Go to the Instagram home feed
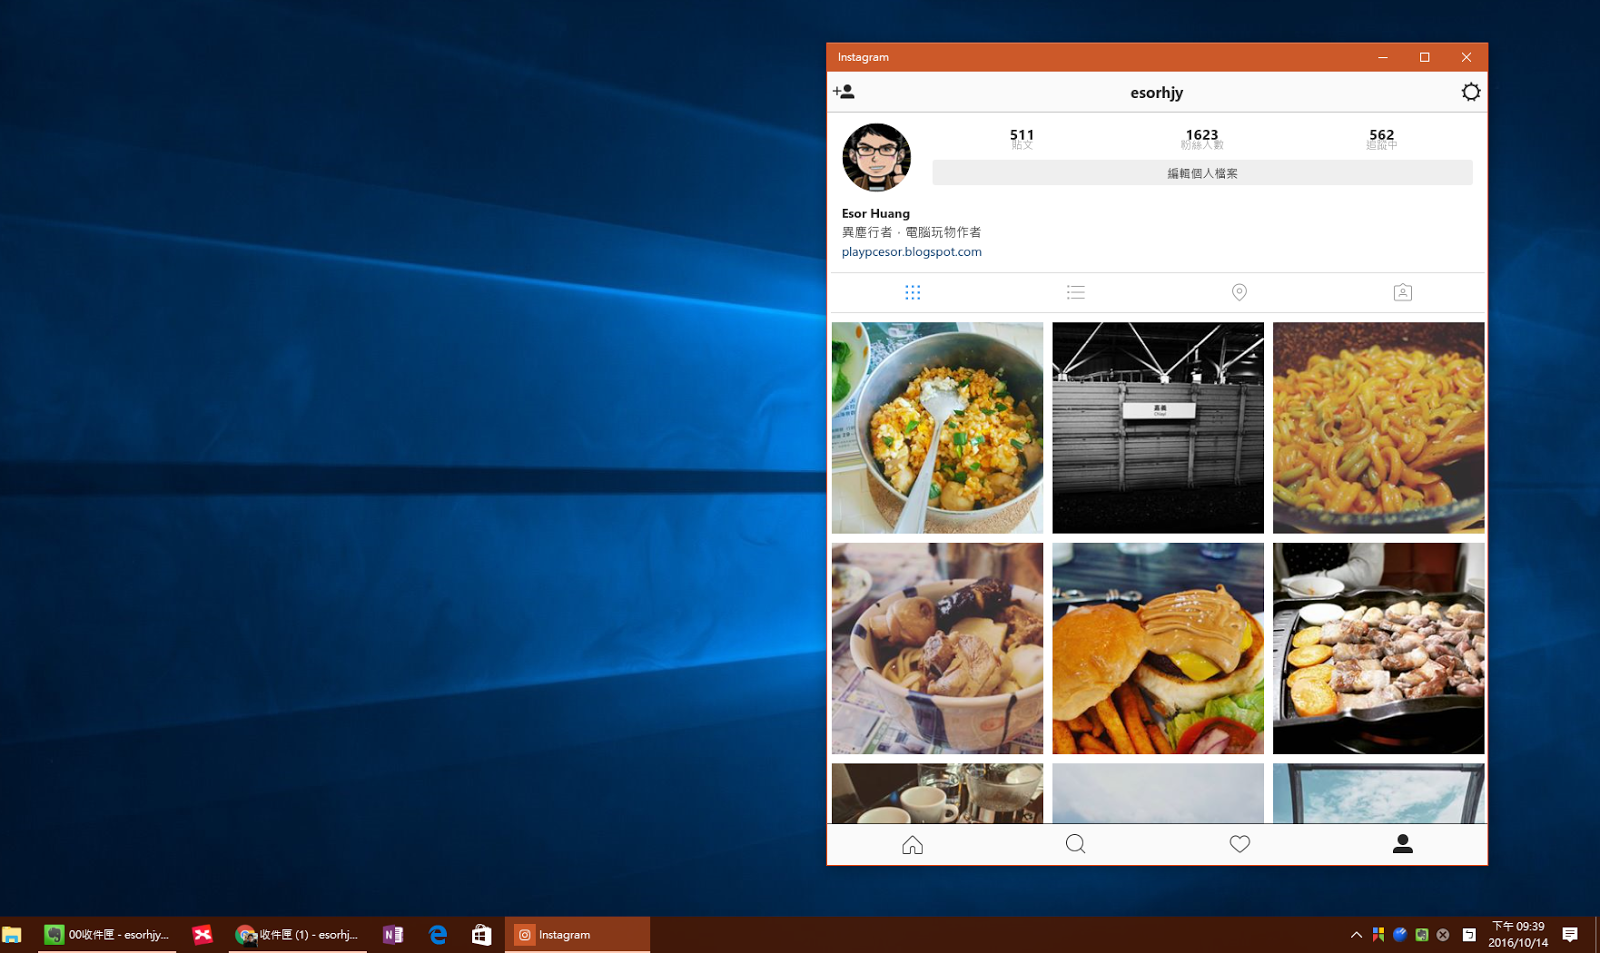This screenshot has width=1600, height=953. 912,845
